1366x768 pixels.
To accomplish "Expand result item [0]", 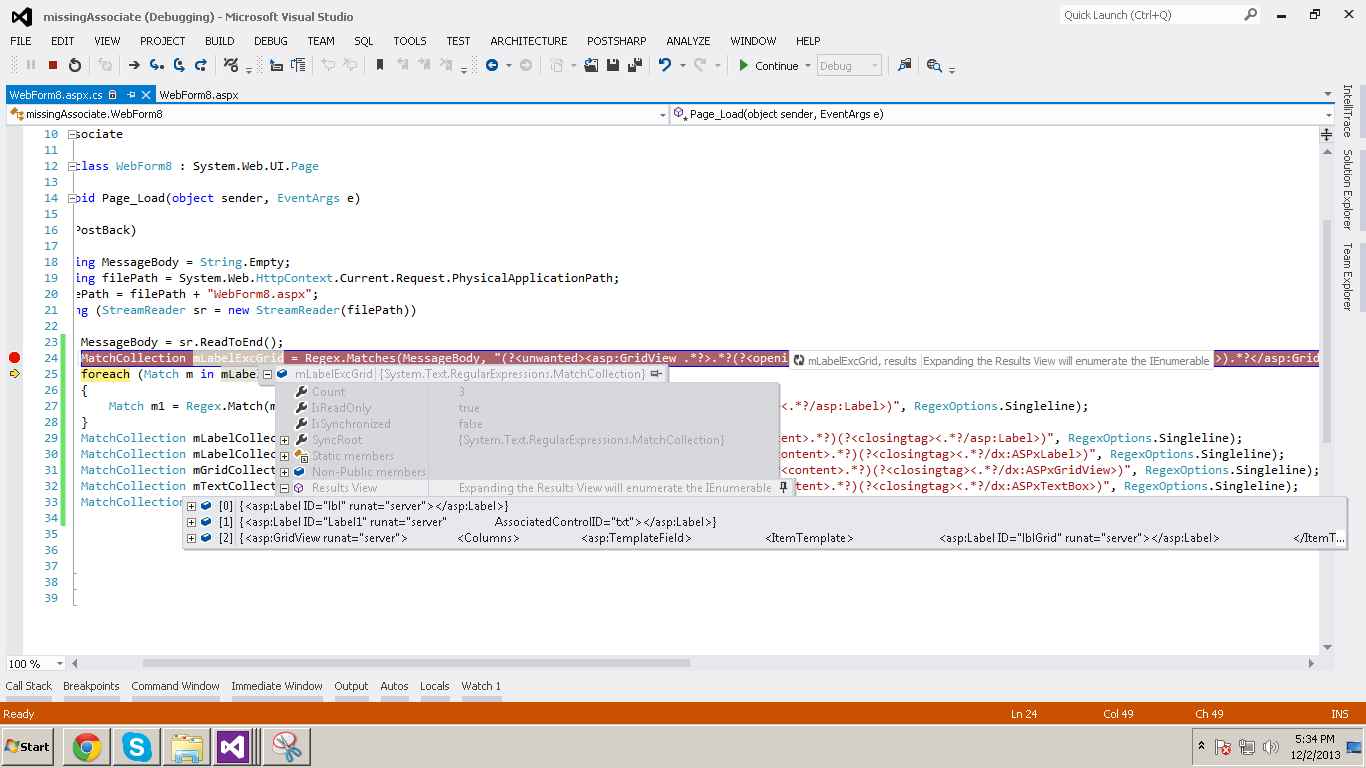I will coord(191,506).
